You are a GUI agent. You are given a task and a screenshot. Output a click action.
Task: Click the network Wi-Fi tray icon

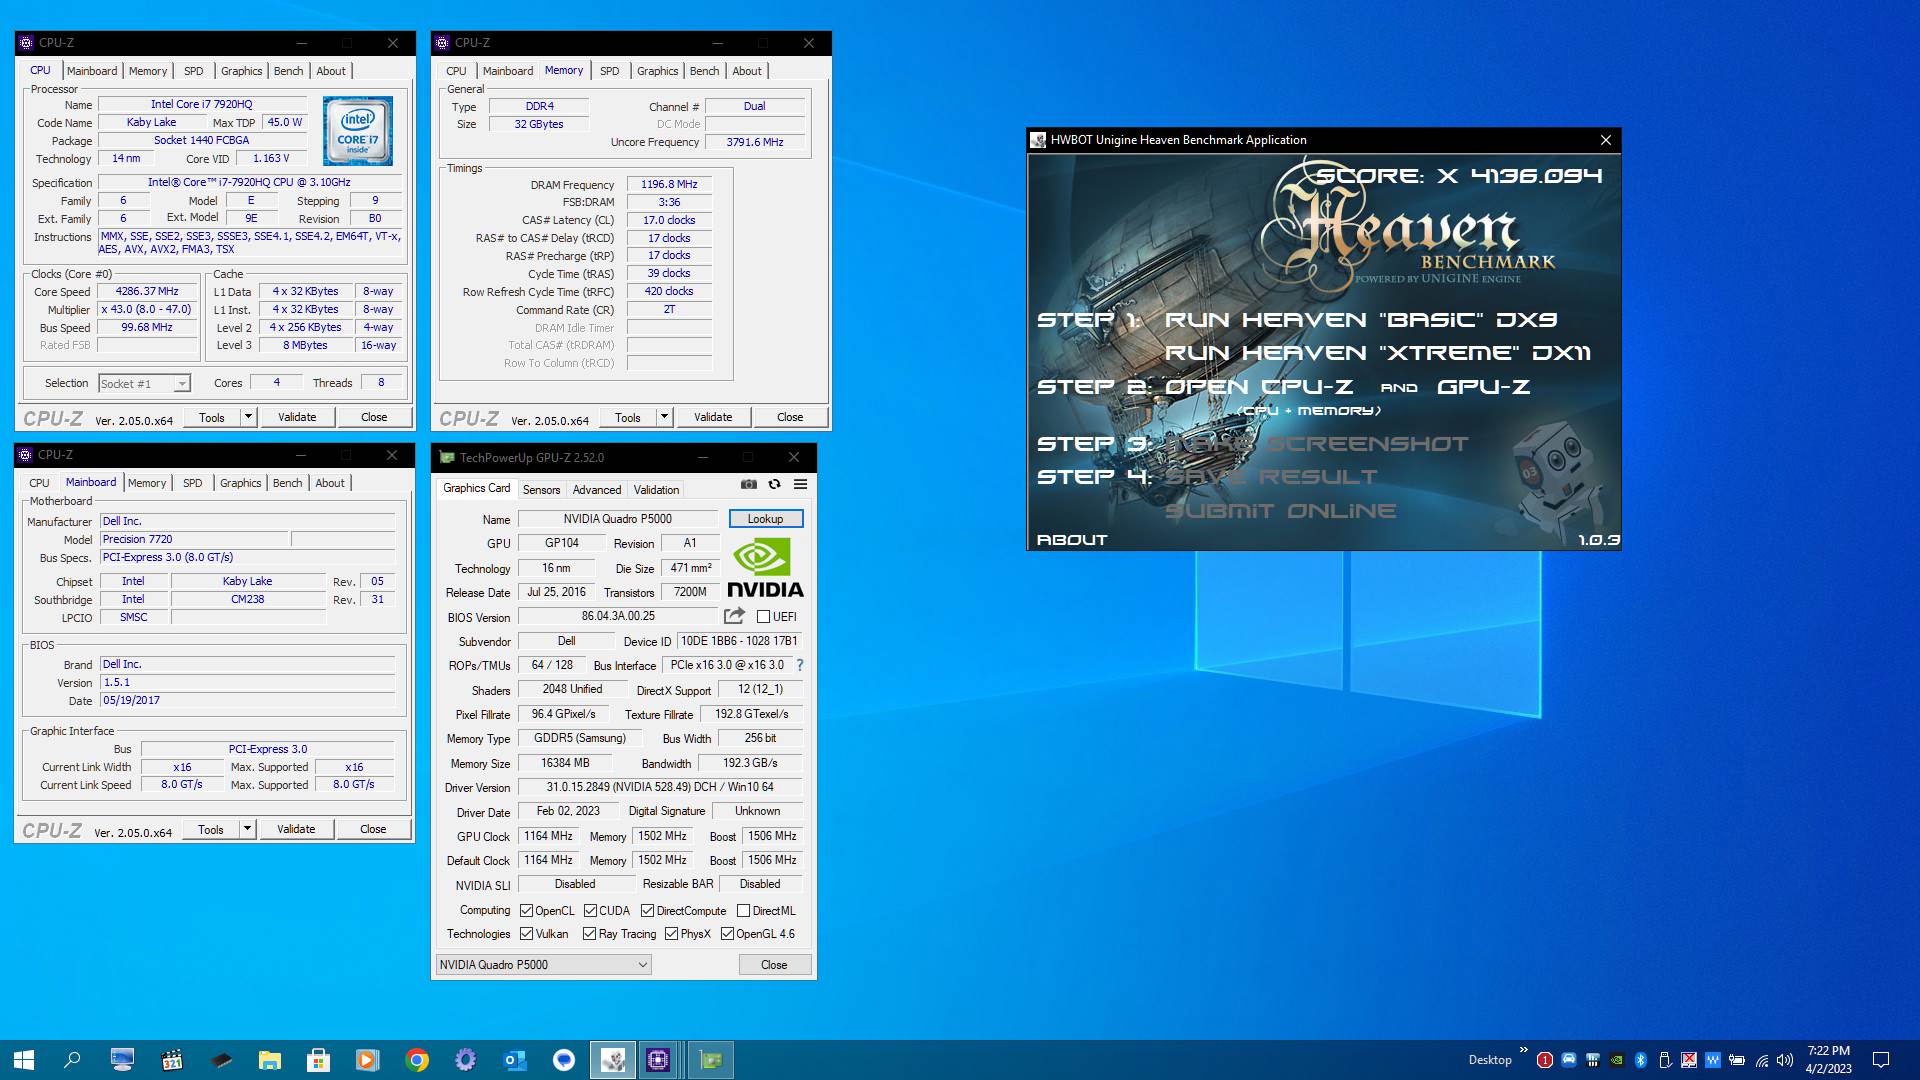(1762, 1060)
